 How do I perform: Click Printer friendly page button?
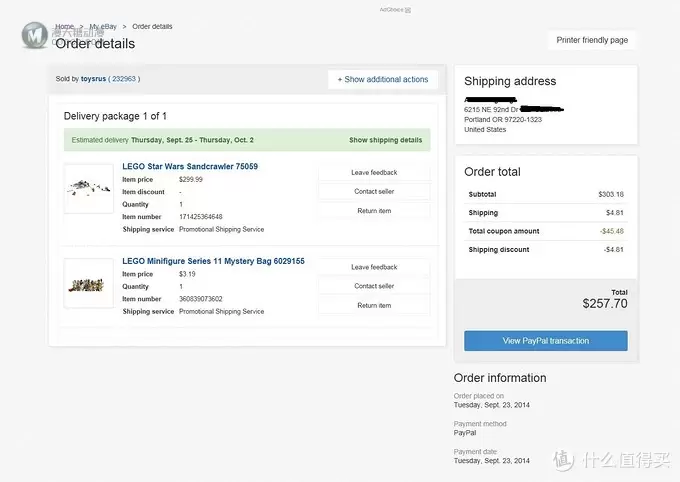[592, 40]
